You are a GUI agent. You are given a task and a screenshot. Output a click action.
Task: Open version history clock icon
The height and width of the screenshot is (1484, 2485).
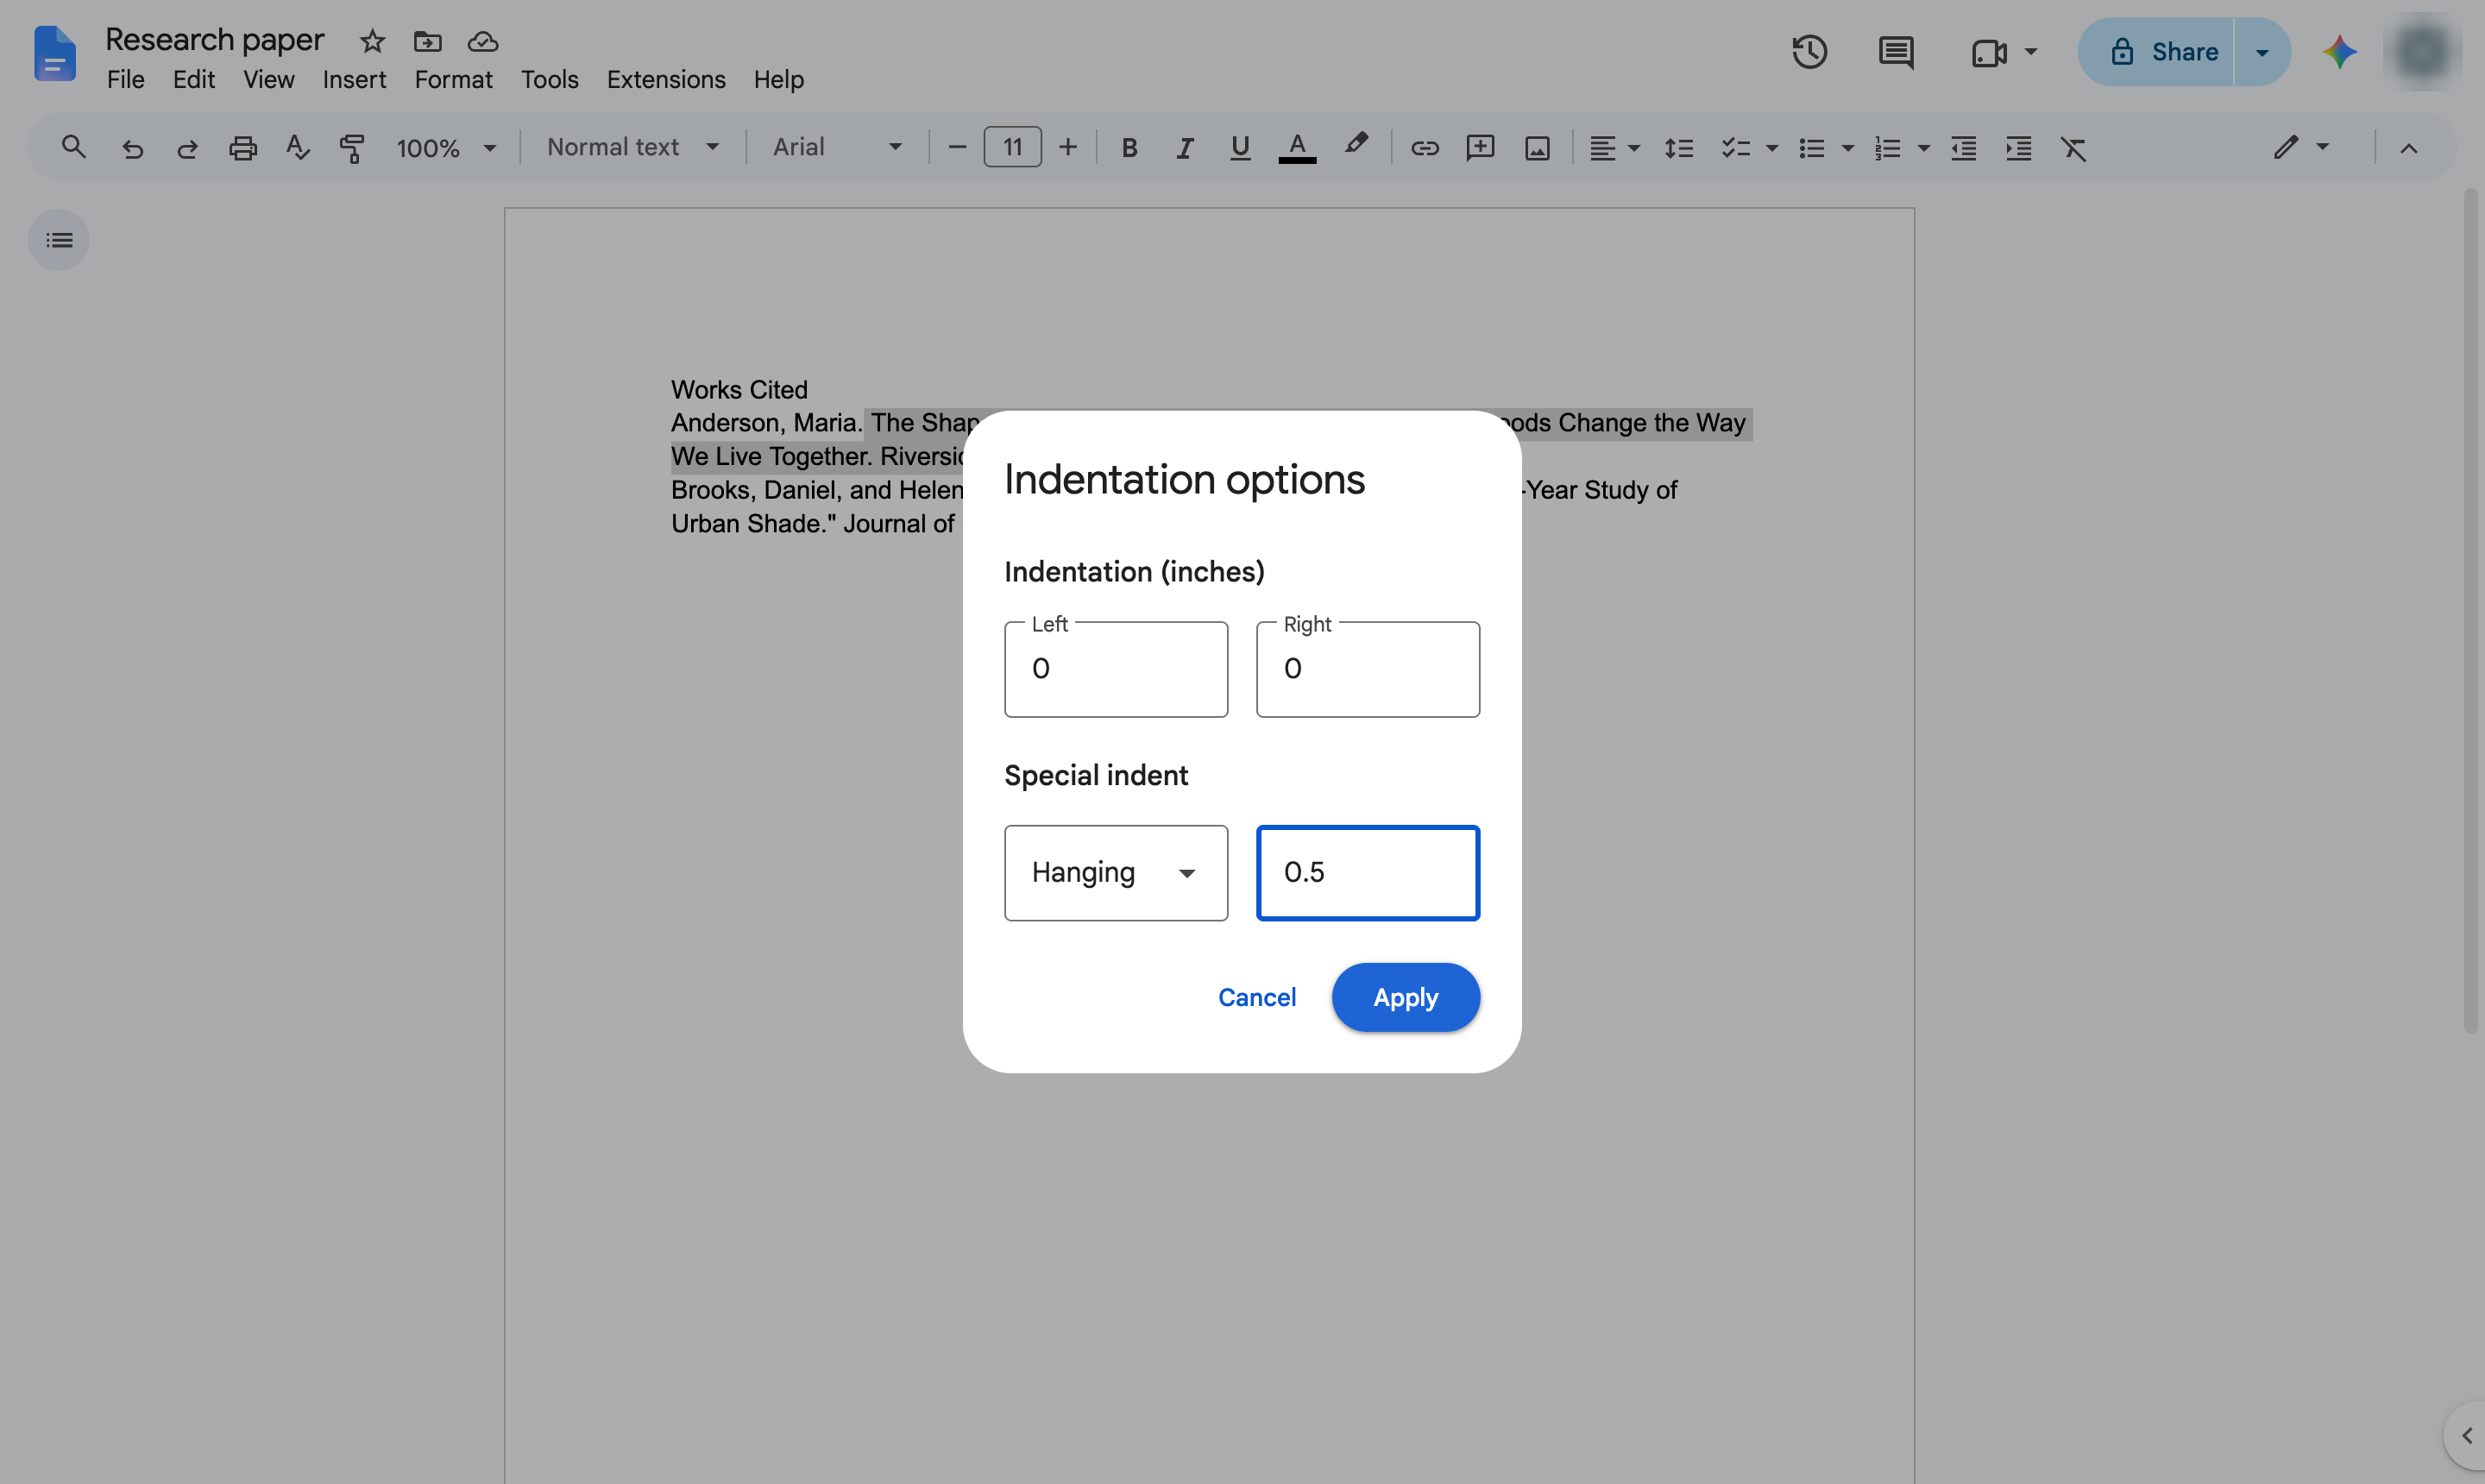pos(1809,52)
